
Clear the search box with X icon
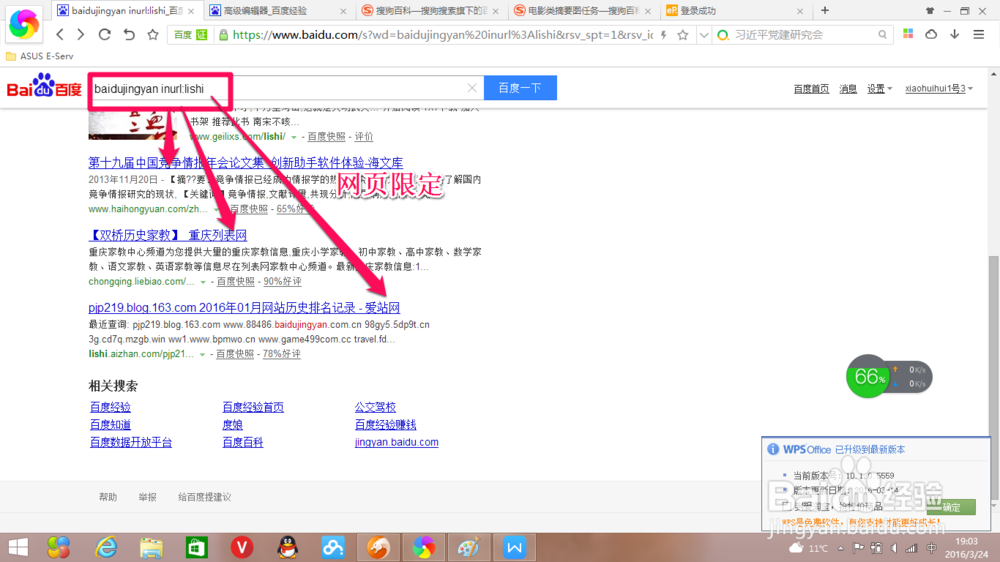tap(472, 88)
